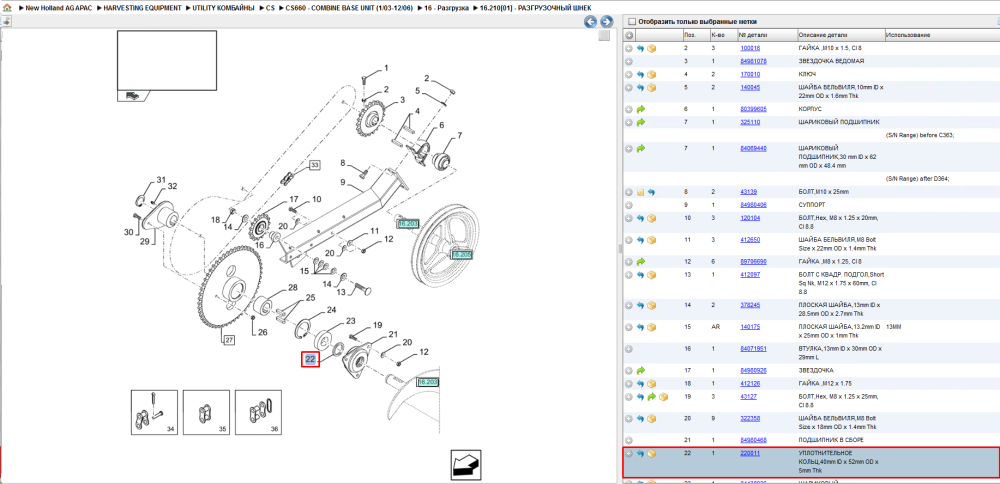The image size is (1000, 484).
Task: Click the next diagram arrow button
Action: pos(607,22)
